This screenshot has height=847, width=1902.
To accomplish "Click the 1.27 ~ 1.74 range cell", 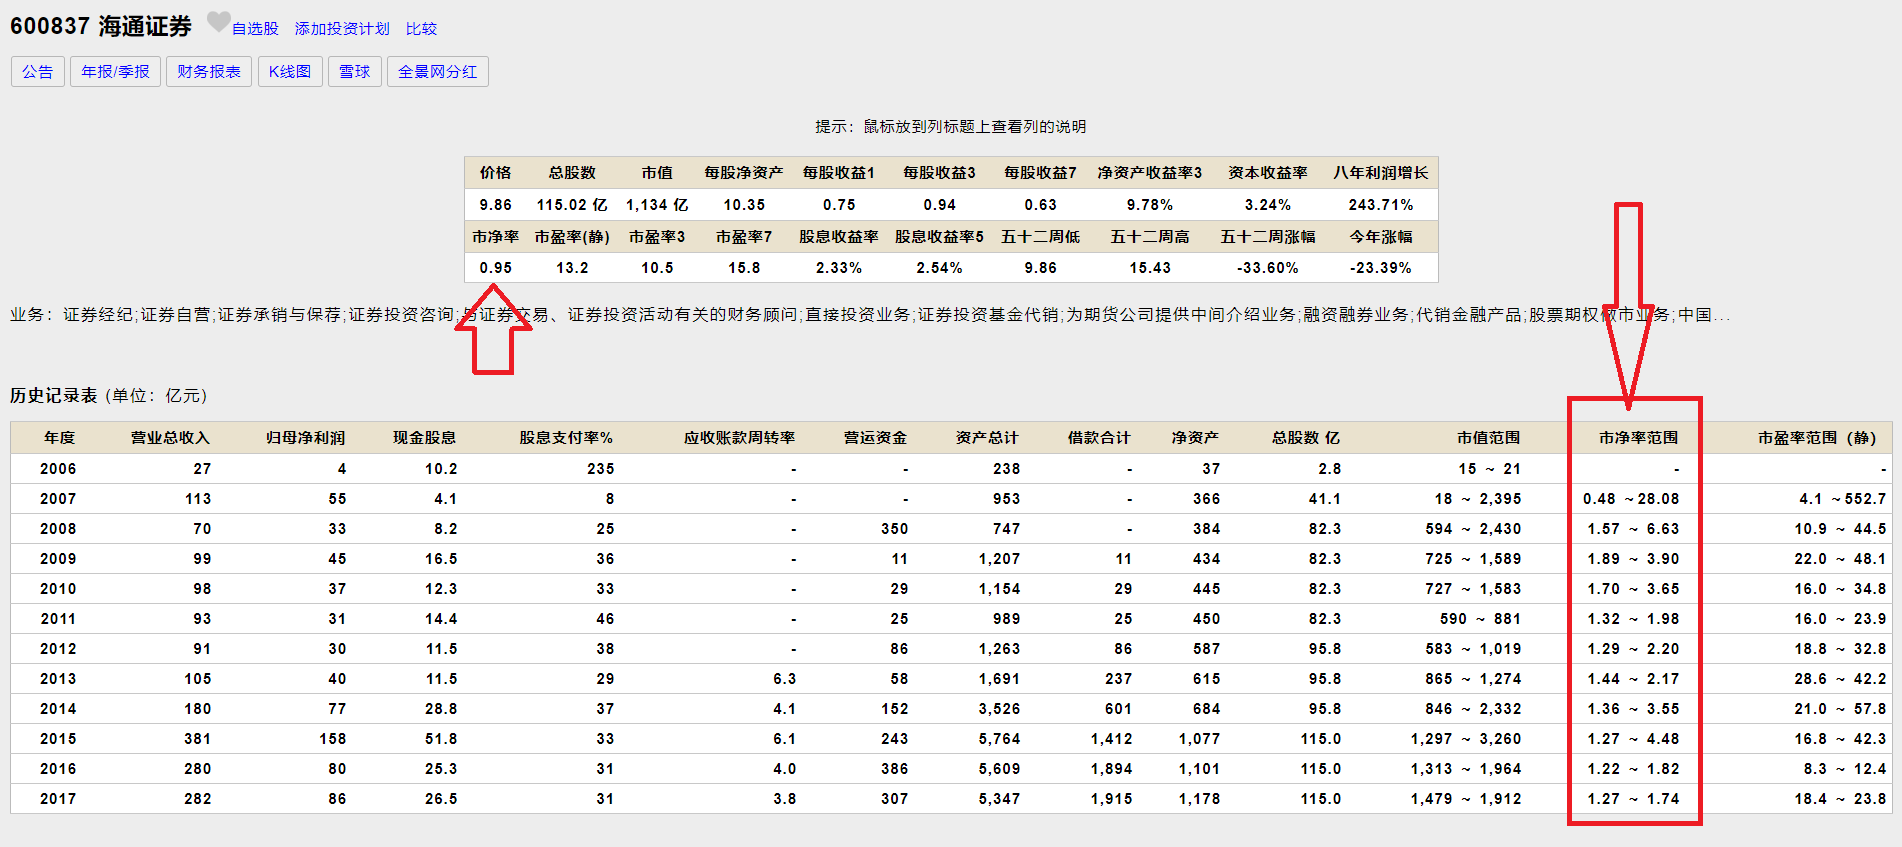I will [x=1633, y=799].
